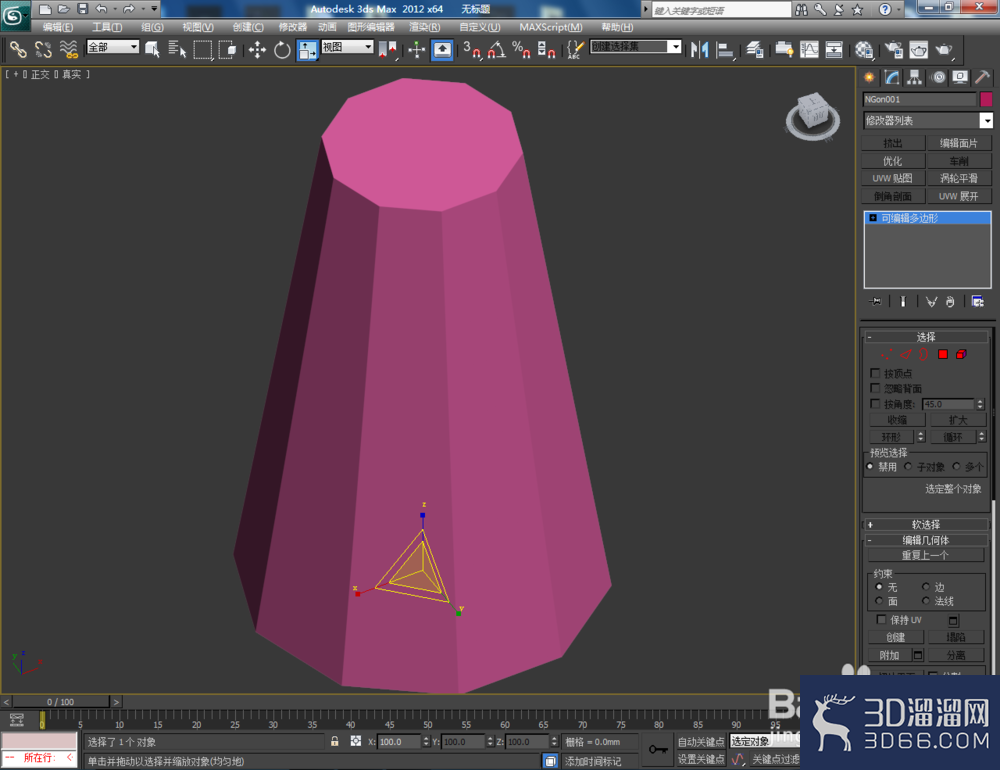This screenshot has width=1000, height=770.
Task: Choose the 法线 constraint radio button
Action: point(925,601)
